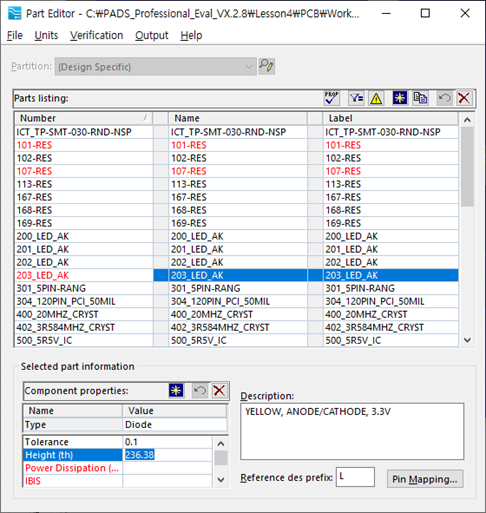Click the Power Dissipation property row

click(x=118, y=468)
